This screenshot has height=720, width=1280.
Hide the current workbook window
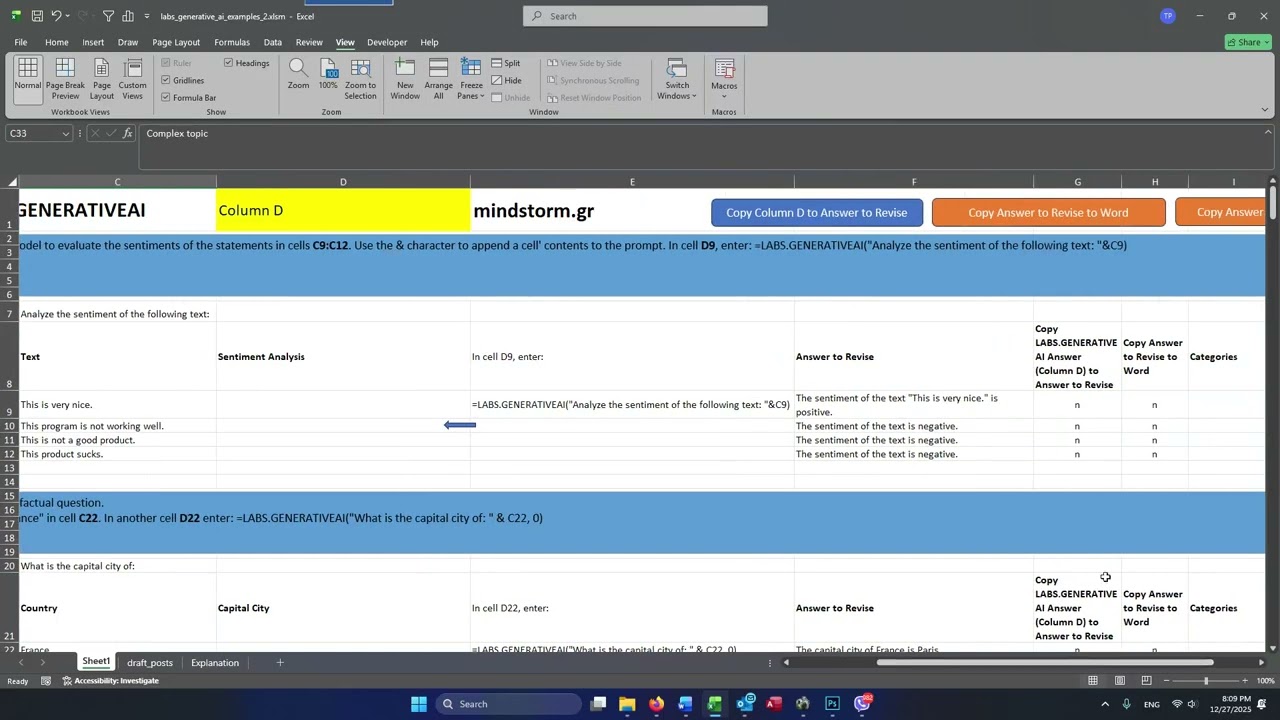pyautogui.click(x=506, y=80)
